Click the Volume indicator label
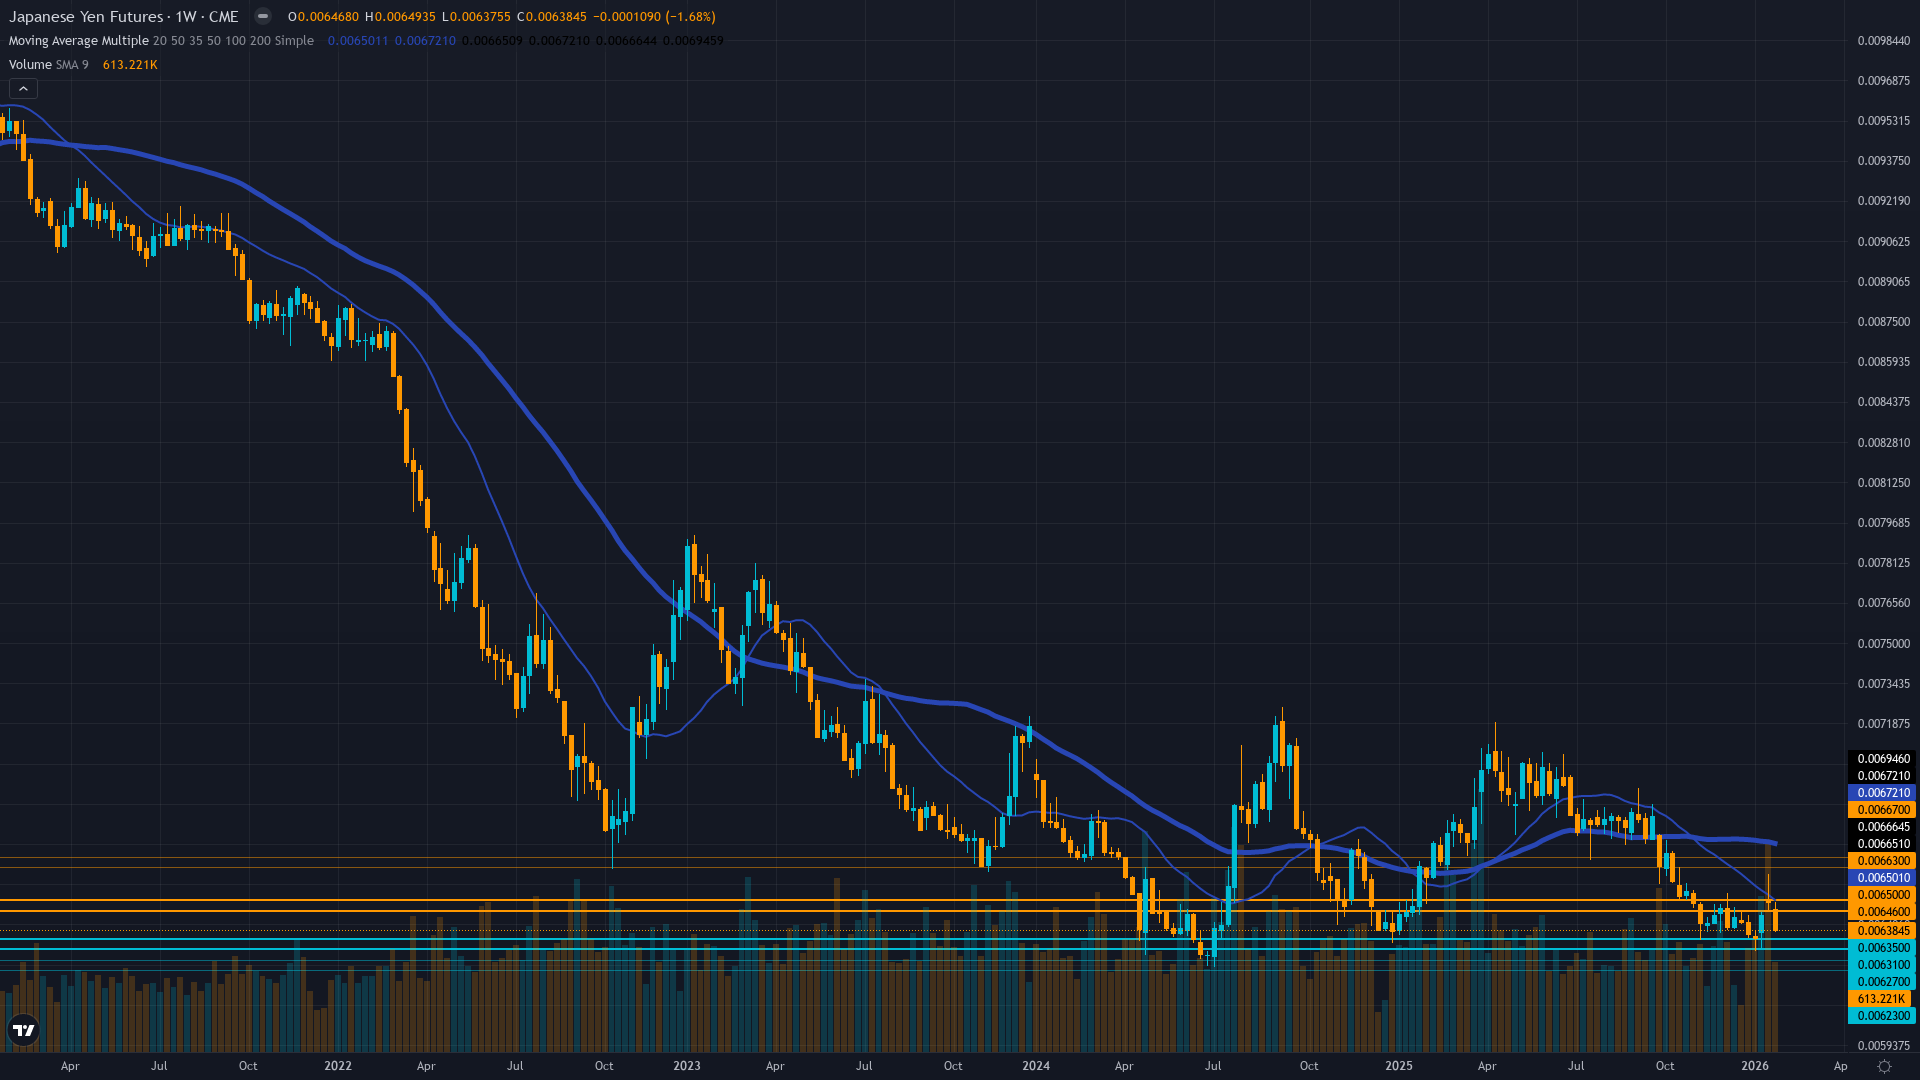The image size is (1920, 1080). (x=30, y=64)
